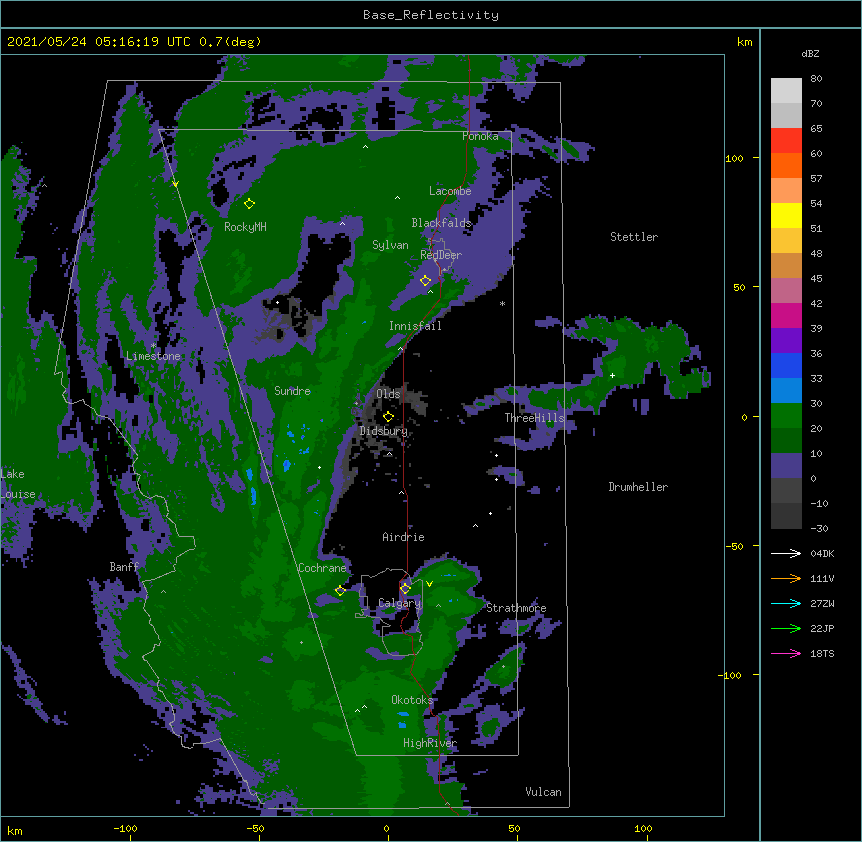
Task: Click the Base_Reflectivity title text
Action: click(430, 15)
